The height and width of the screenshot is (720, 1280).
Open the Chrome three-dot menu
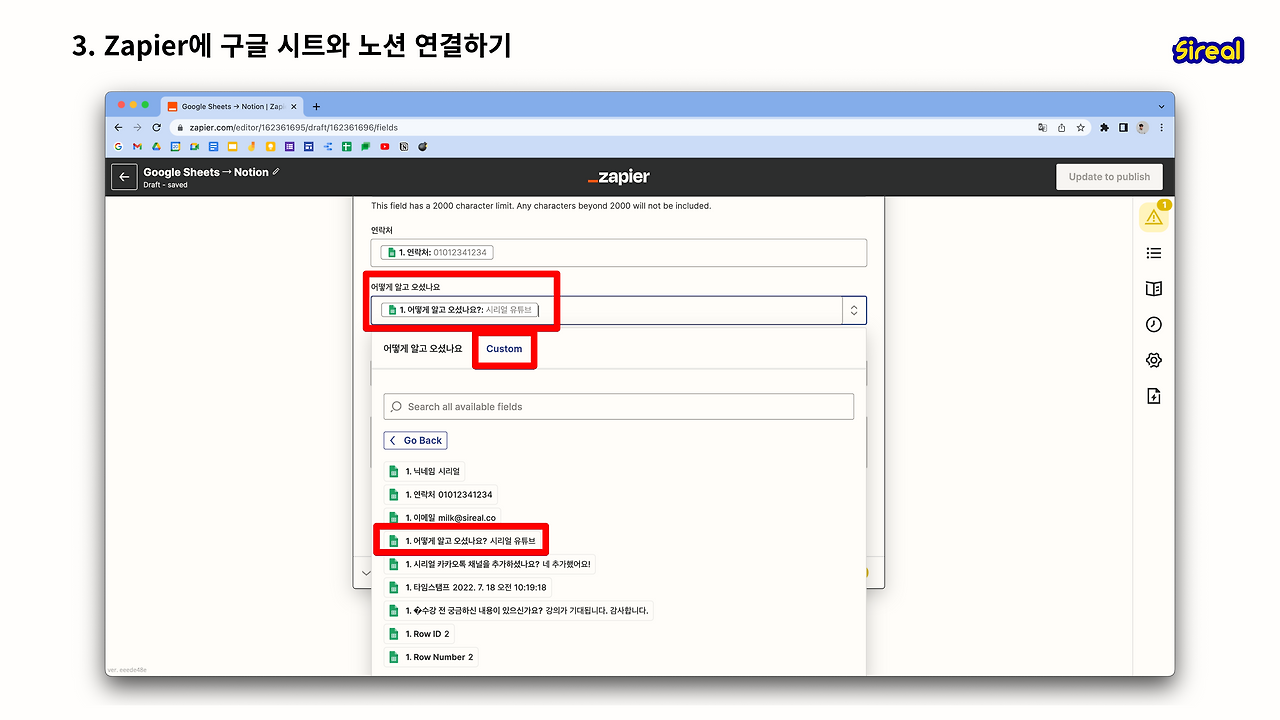pyautogui.click(x=1161, y=128)
